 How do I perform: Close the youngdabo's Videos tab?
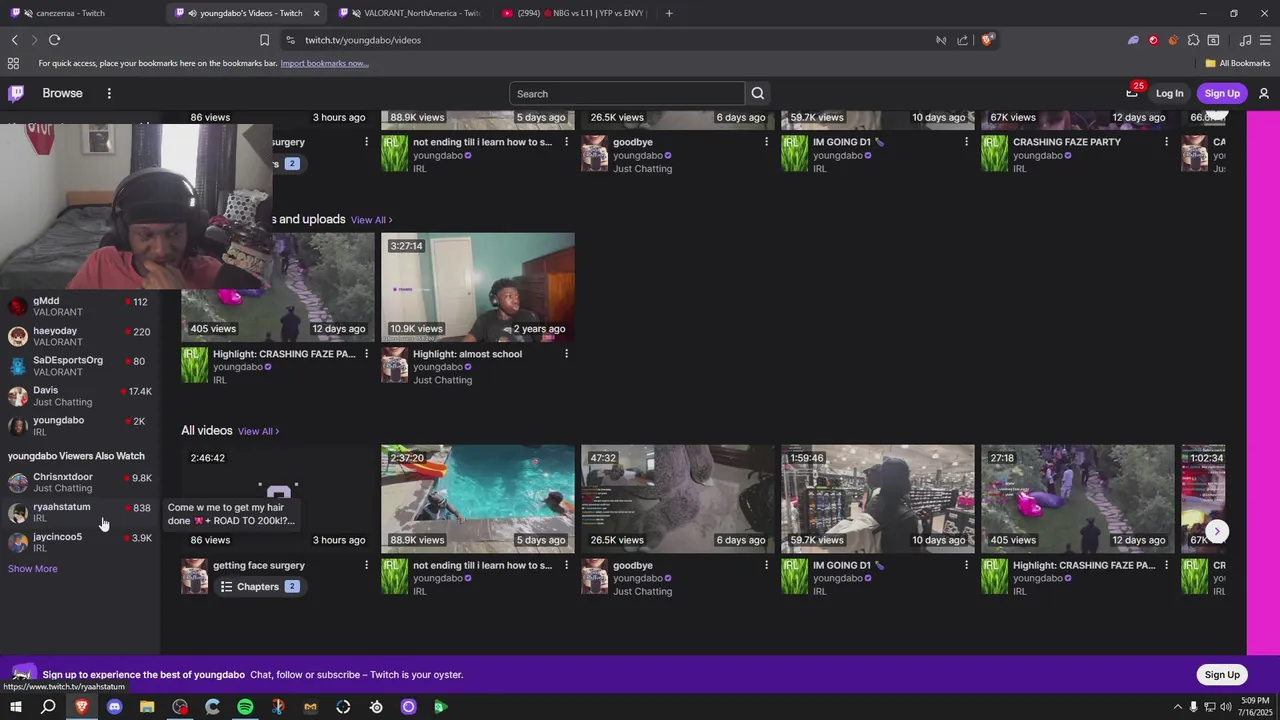pos(317,13)
